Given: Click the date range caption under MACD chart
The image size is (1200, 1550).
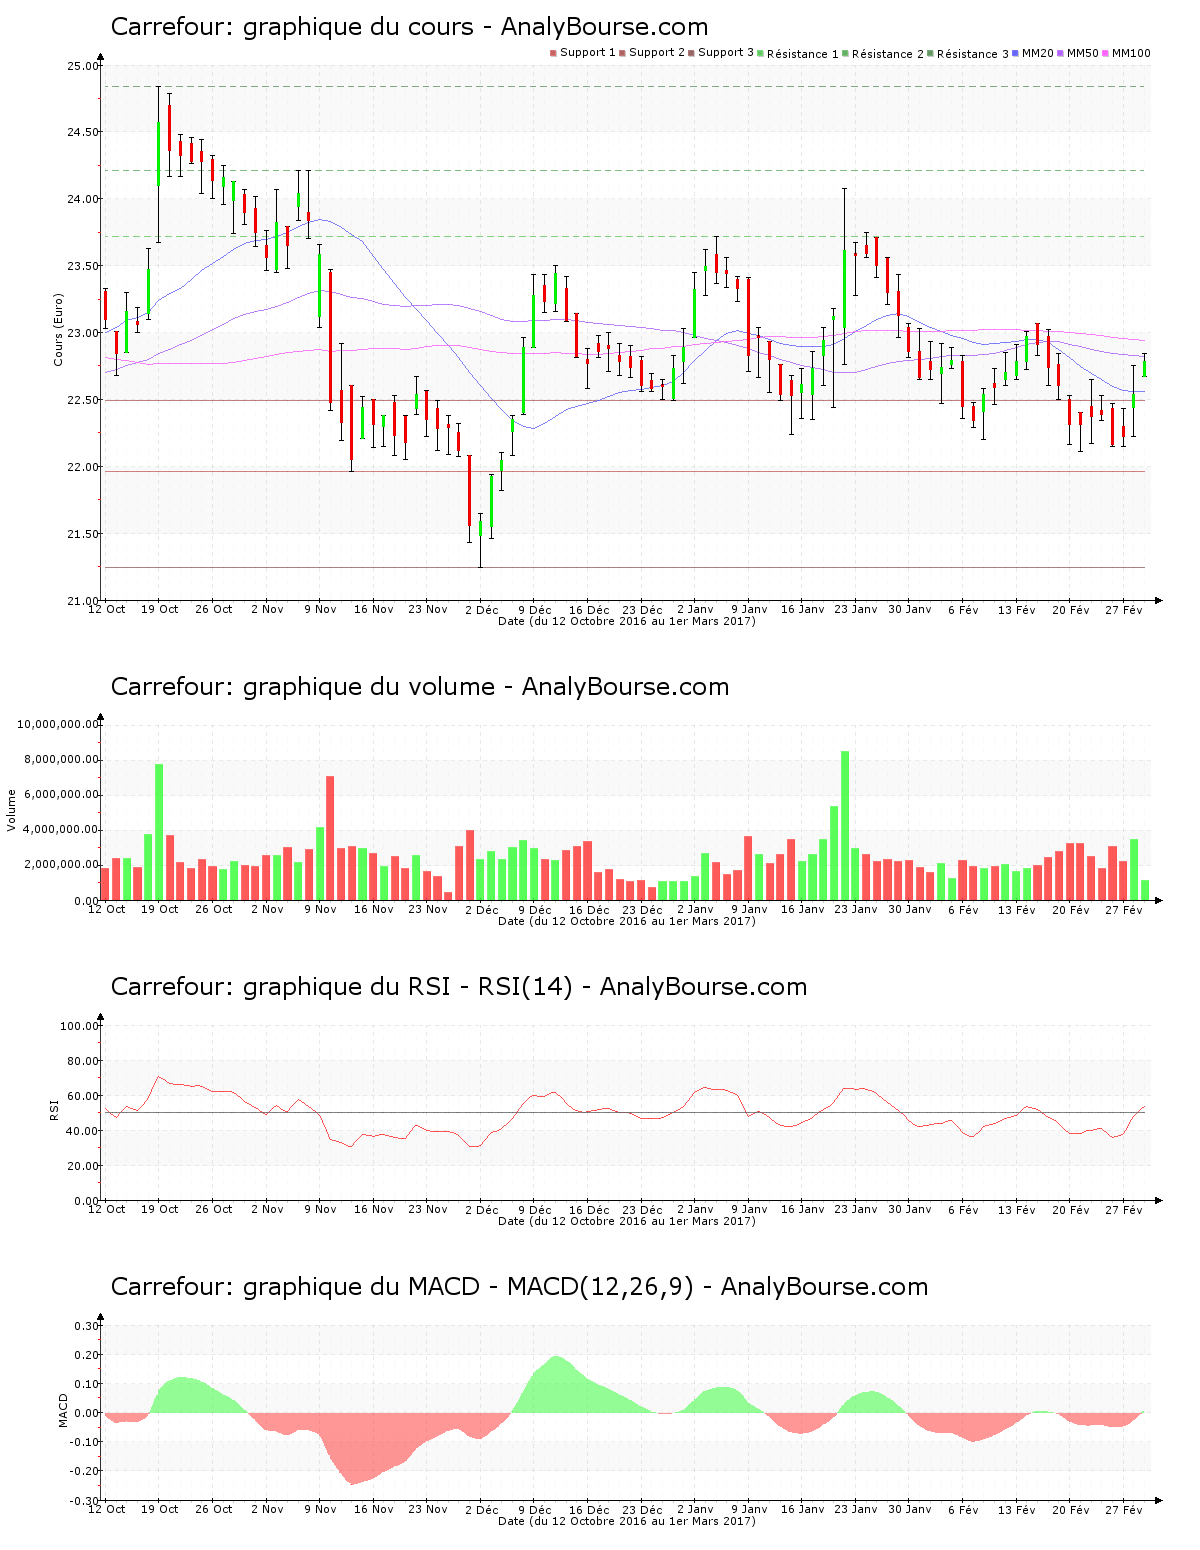Looking at the screenshot, I should [x=627, y=1521].
